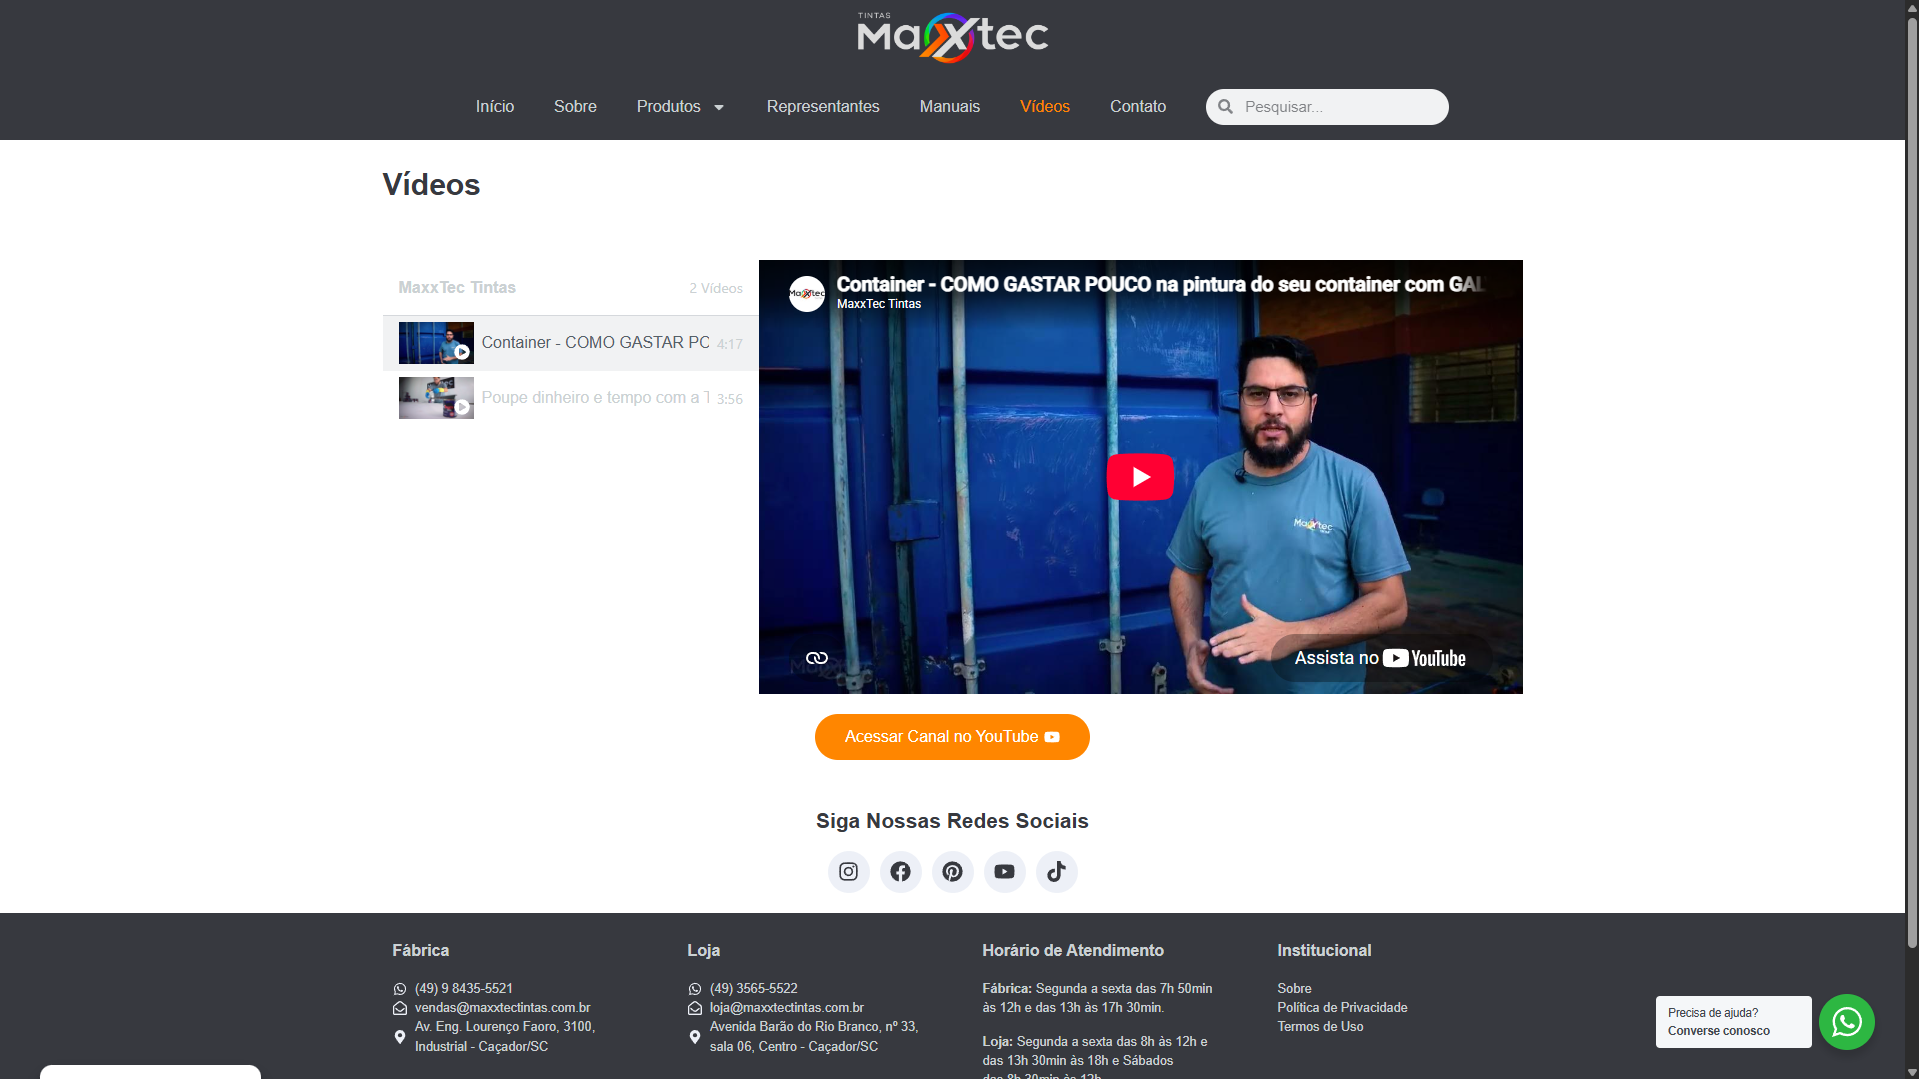Click the Loja address Avenida Barão do Rio Branco
Image resolution: width=1919 pixels, height=1079 pixels.
(x=814, y=1037)
